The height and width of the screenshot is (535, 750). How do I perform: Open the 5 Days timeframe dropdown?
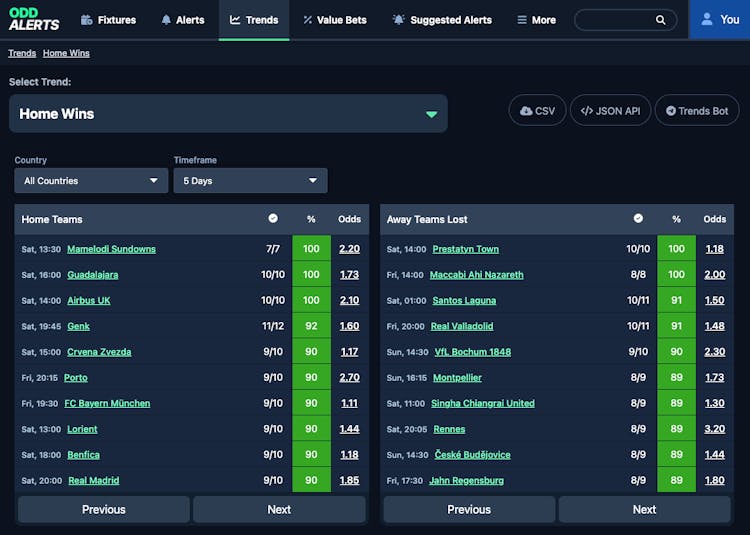click(x=250, y=181)
